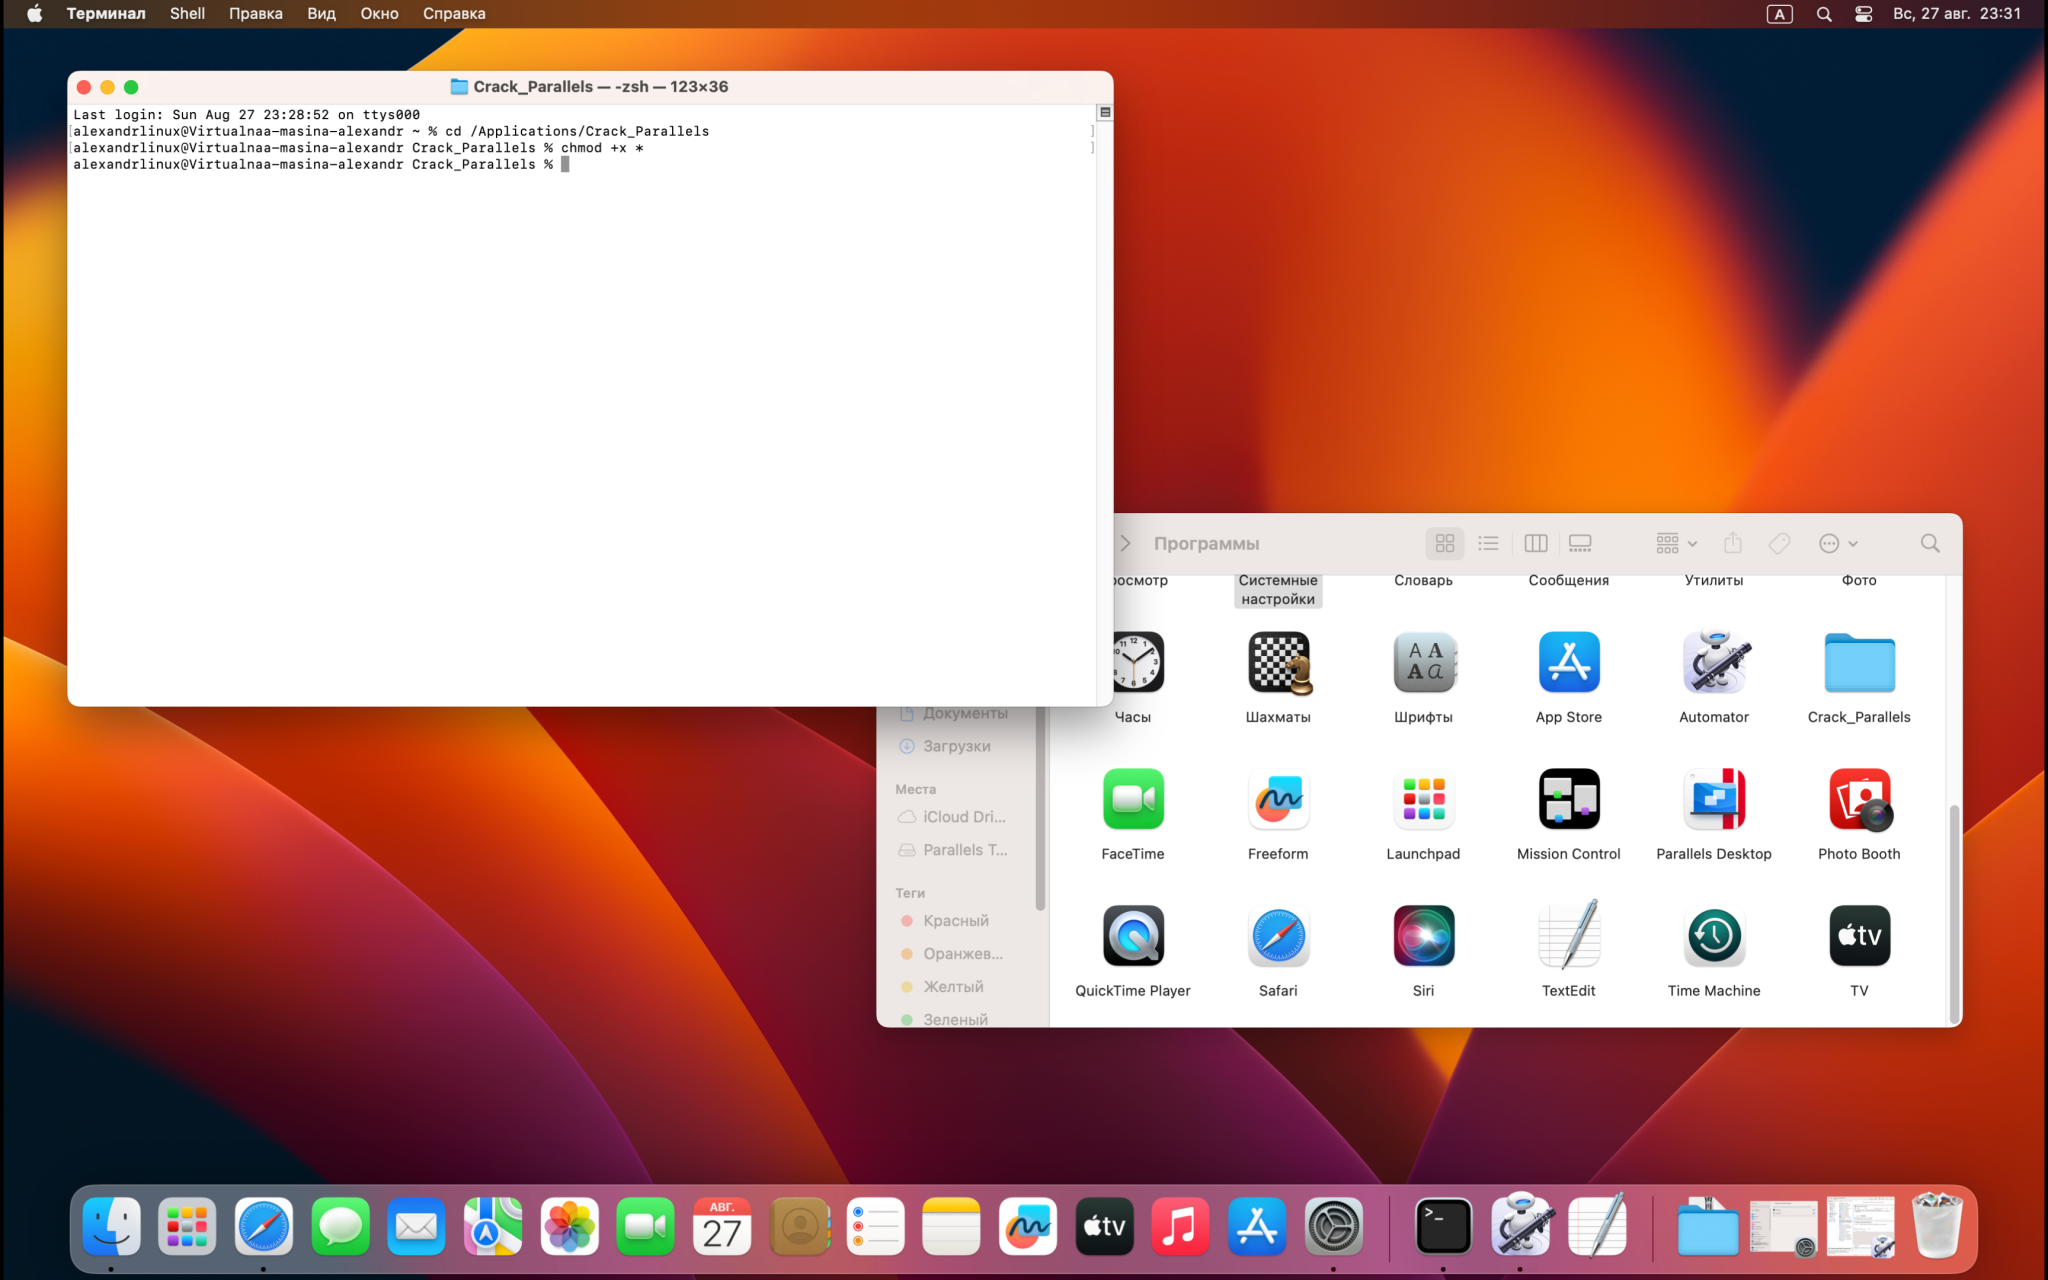The image size is (2048, 1280).
Task: Switch Finder to icon view
Action: click(x=1445, y=543)
